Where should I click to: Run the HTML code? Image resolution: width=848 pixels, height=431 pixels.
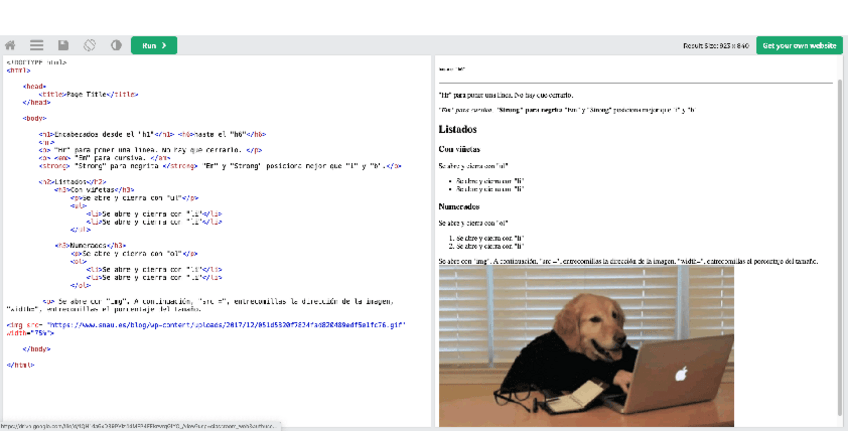(x=153, y=45)
